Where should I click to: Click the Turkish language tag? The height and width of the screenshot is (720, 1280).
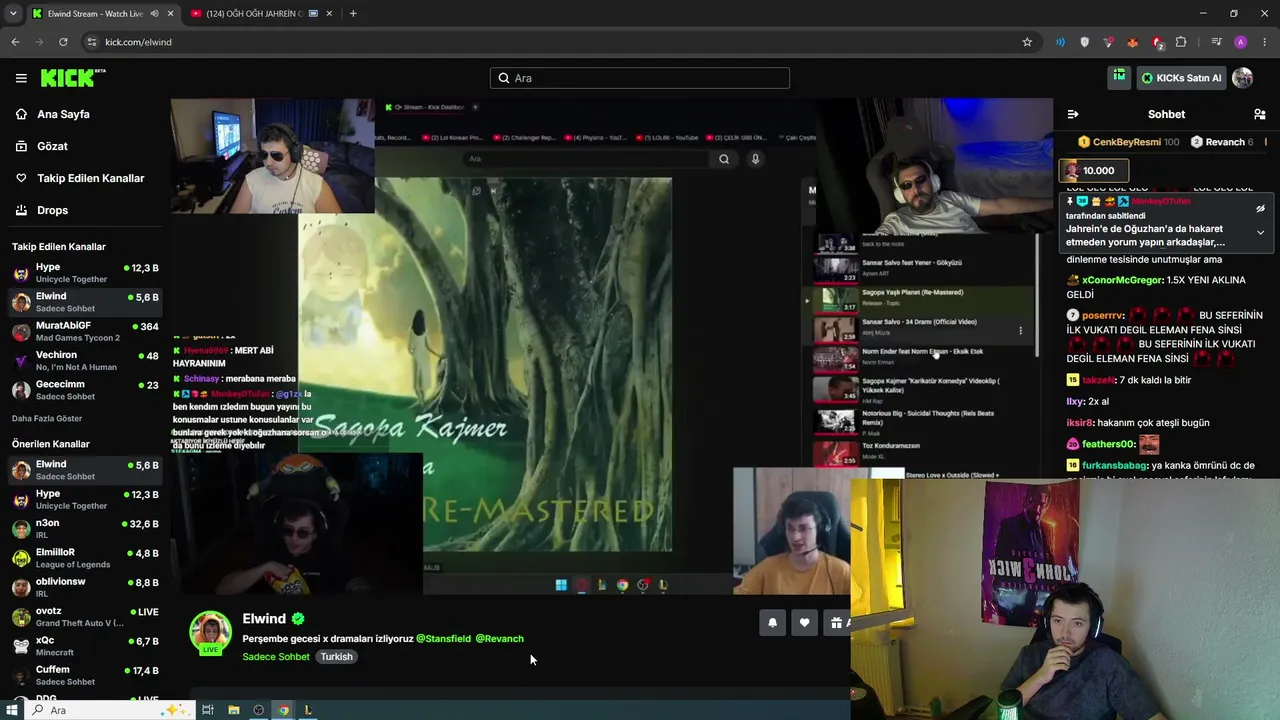pos(336,657)
